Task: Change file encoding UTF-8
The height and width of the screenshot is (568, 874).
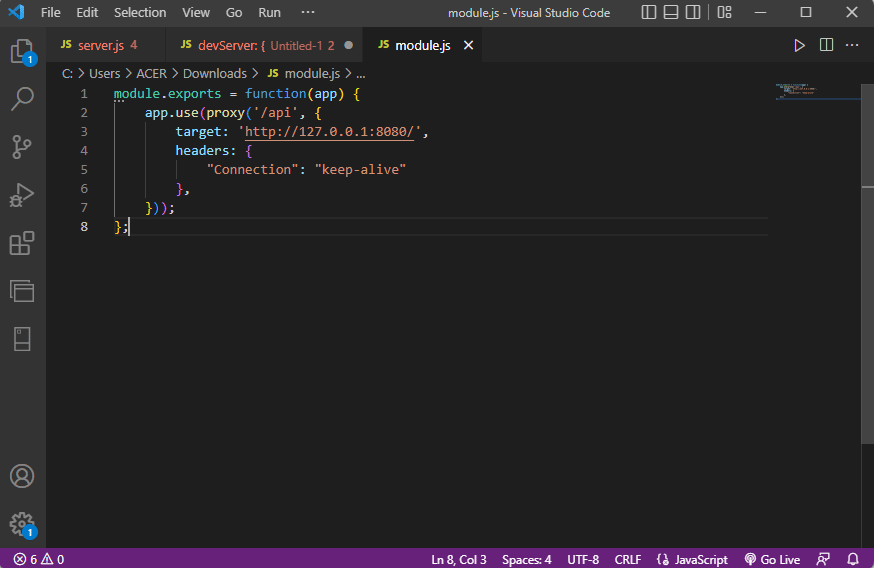Action: [x=583, y=559]
